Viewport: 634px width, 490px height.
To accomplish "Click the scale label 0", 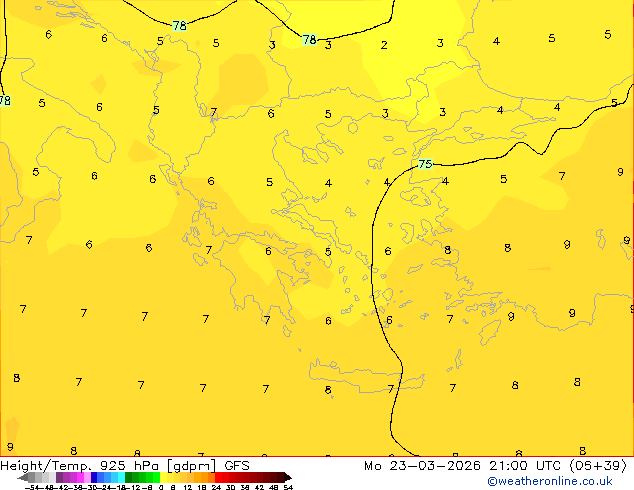I will tap(161, 488).
